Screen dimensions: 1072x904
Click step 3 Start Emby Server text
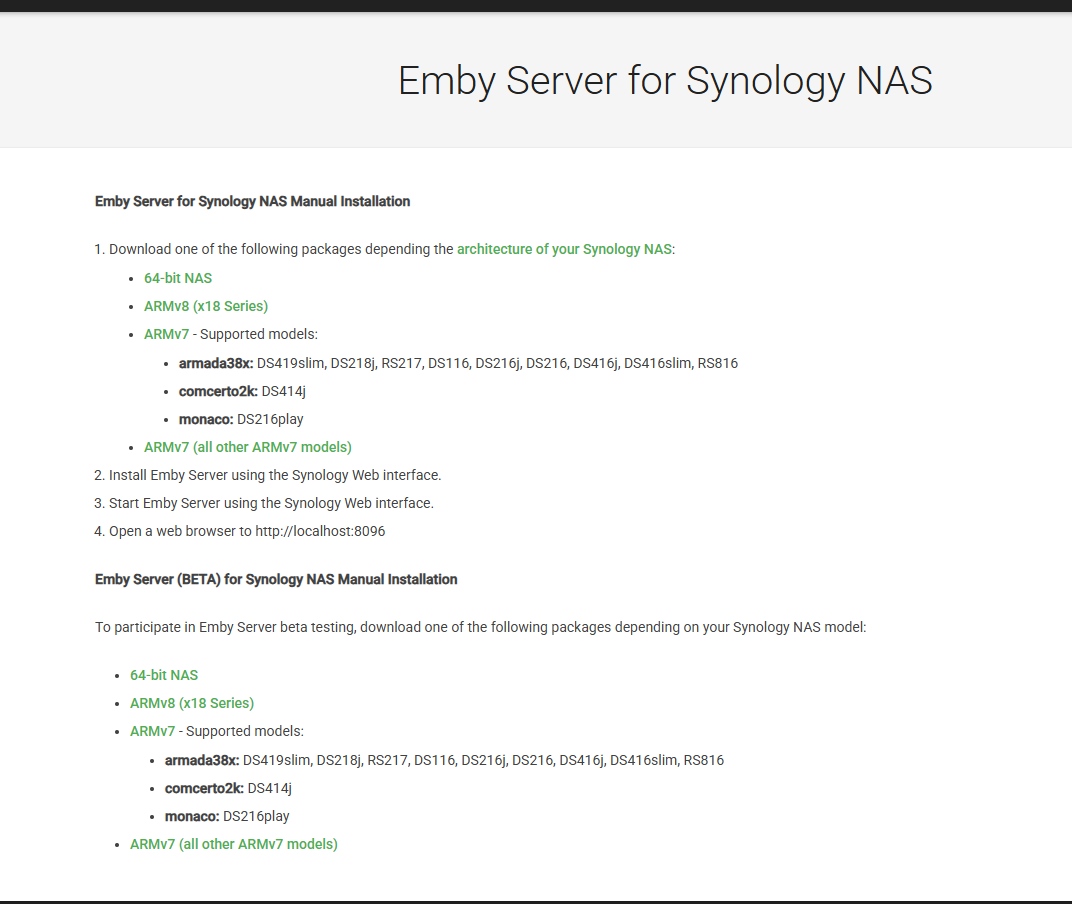coord(271,503)
